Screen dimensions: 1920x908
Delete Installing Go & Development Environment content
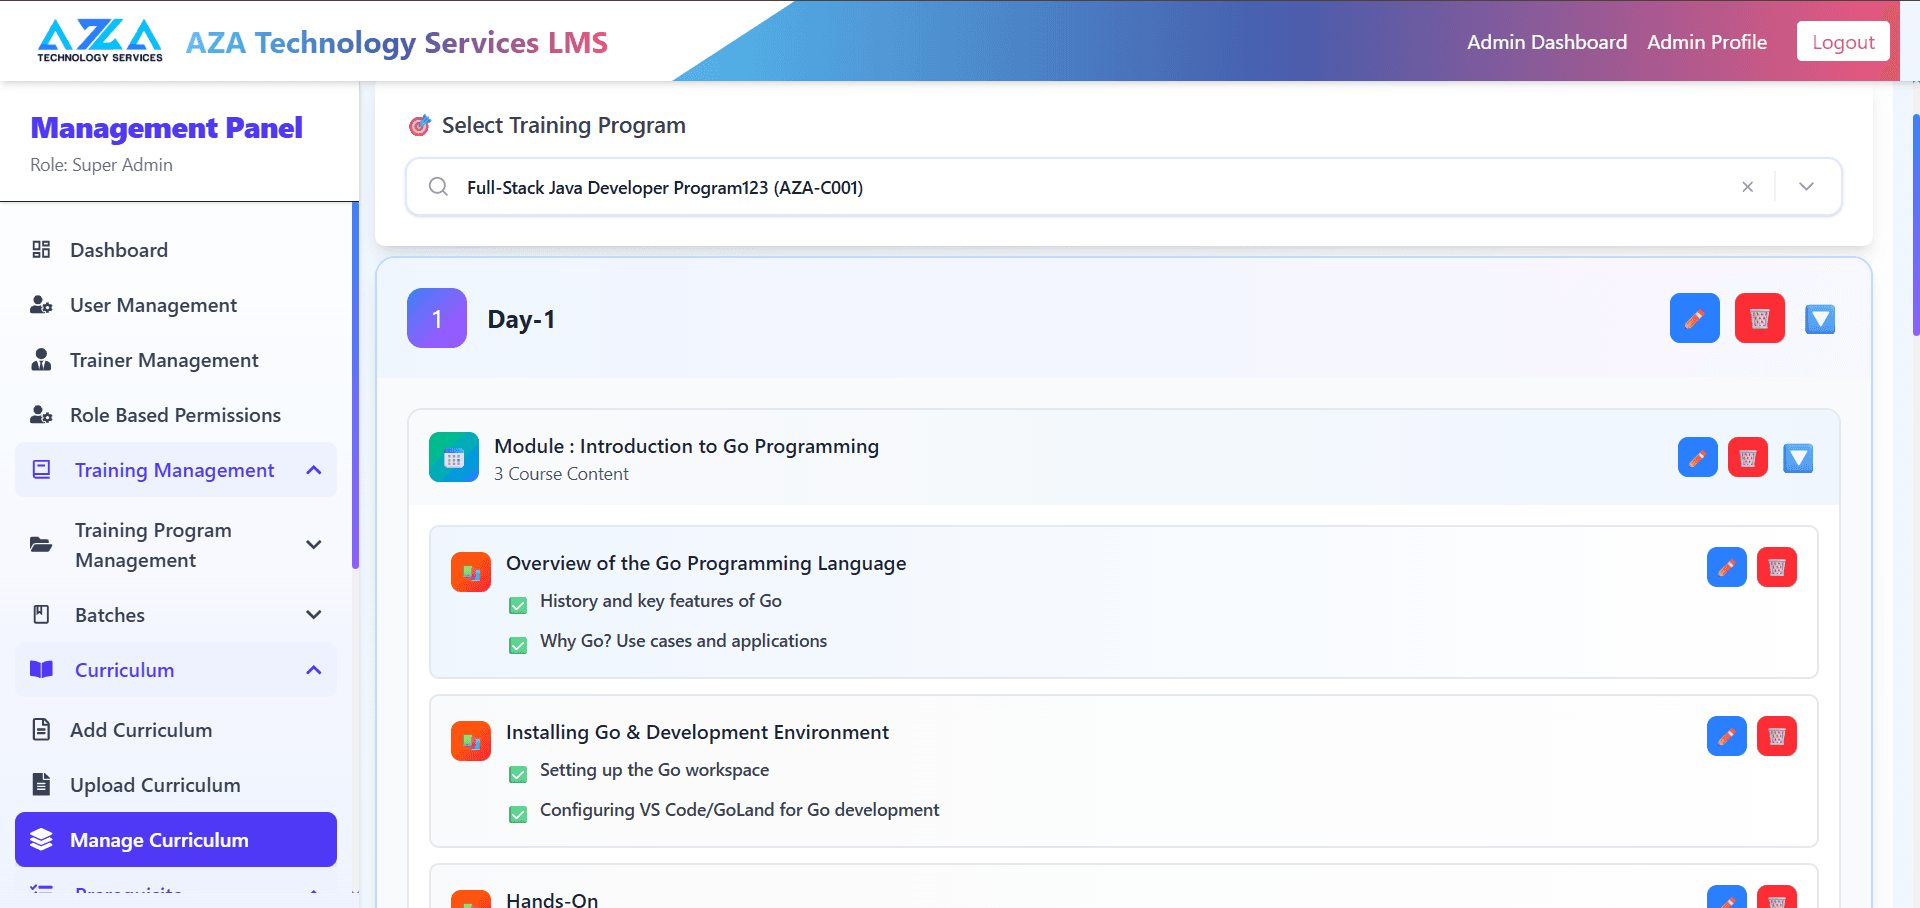[x=1777, y=736]
